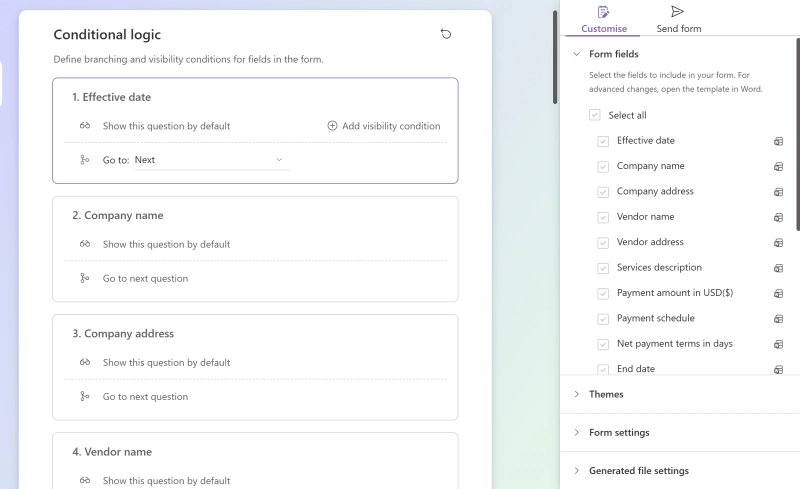Toggle the Effective date checkbox

603,141
